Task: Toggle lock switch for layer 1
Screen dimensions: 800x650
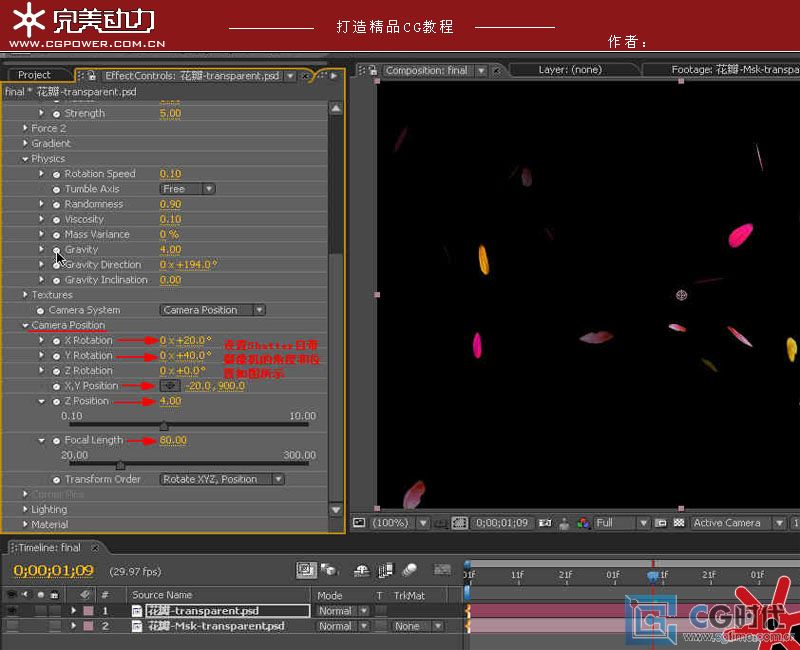Action: pyautogui.click(x=55, y=611)
